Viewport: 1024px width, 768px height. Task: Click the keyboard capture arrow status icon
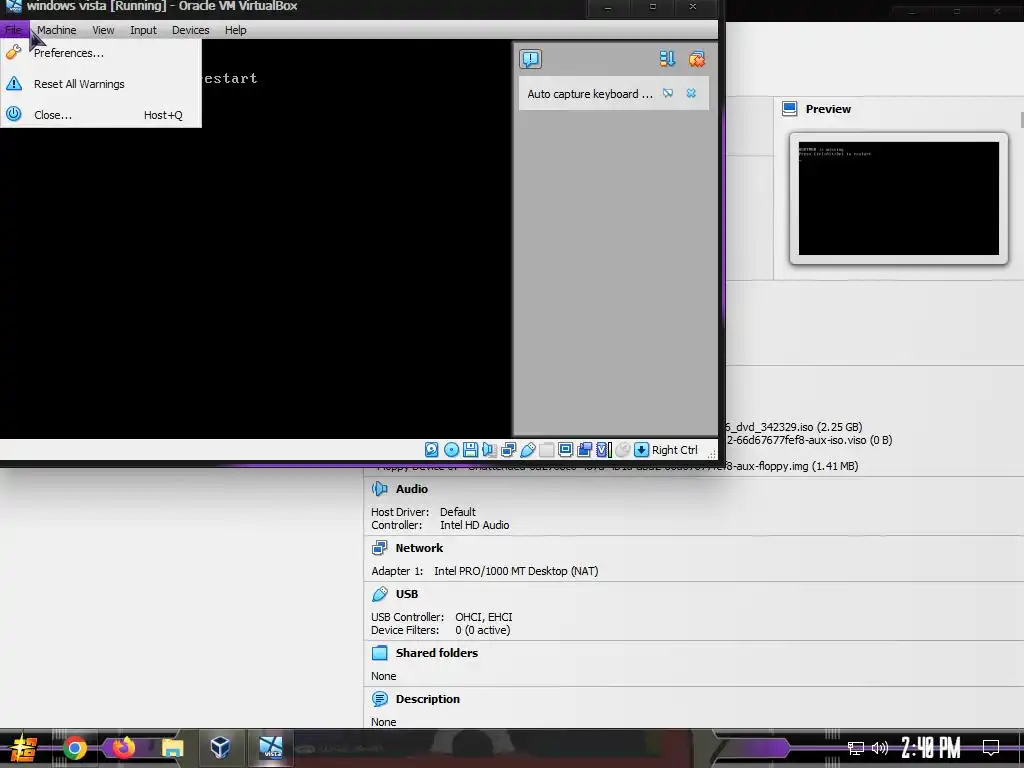tap(641, 450)
